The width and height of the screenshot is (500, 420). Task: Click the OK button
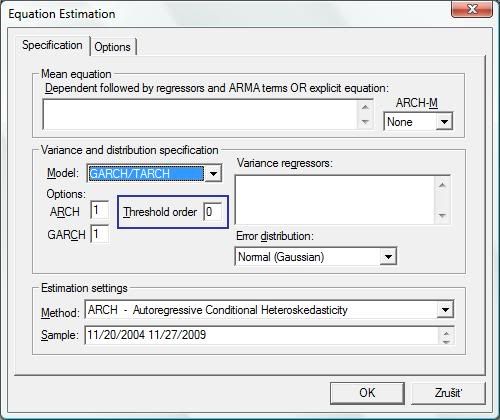tap(367, 393)
